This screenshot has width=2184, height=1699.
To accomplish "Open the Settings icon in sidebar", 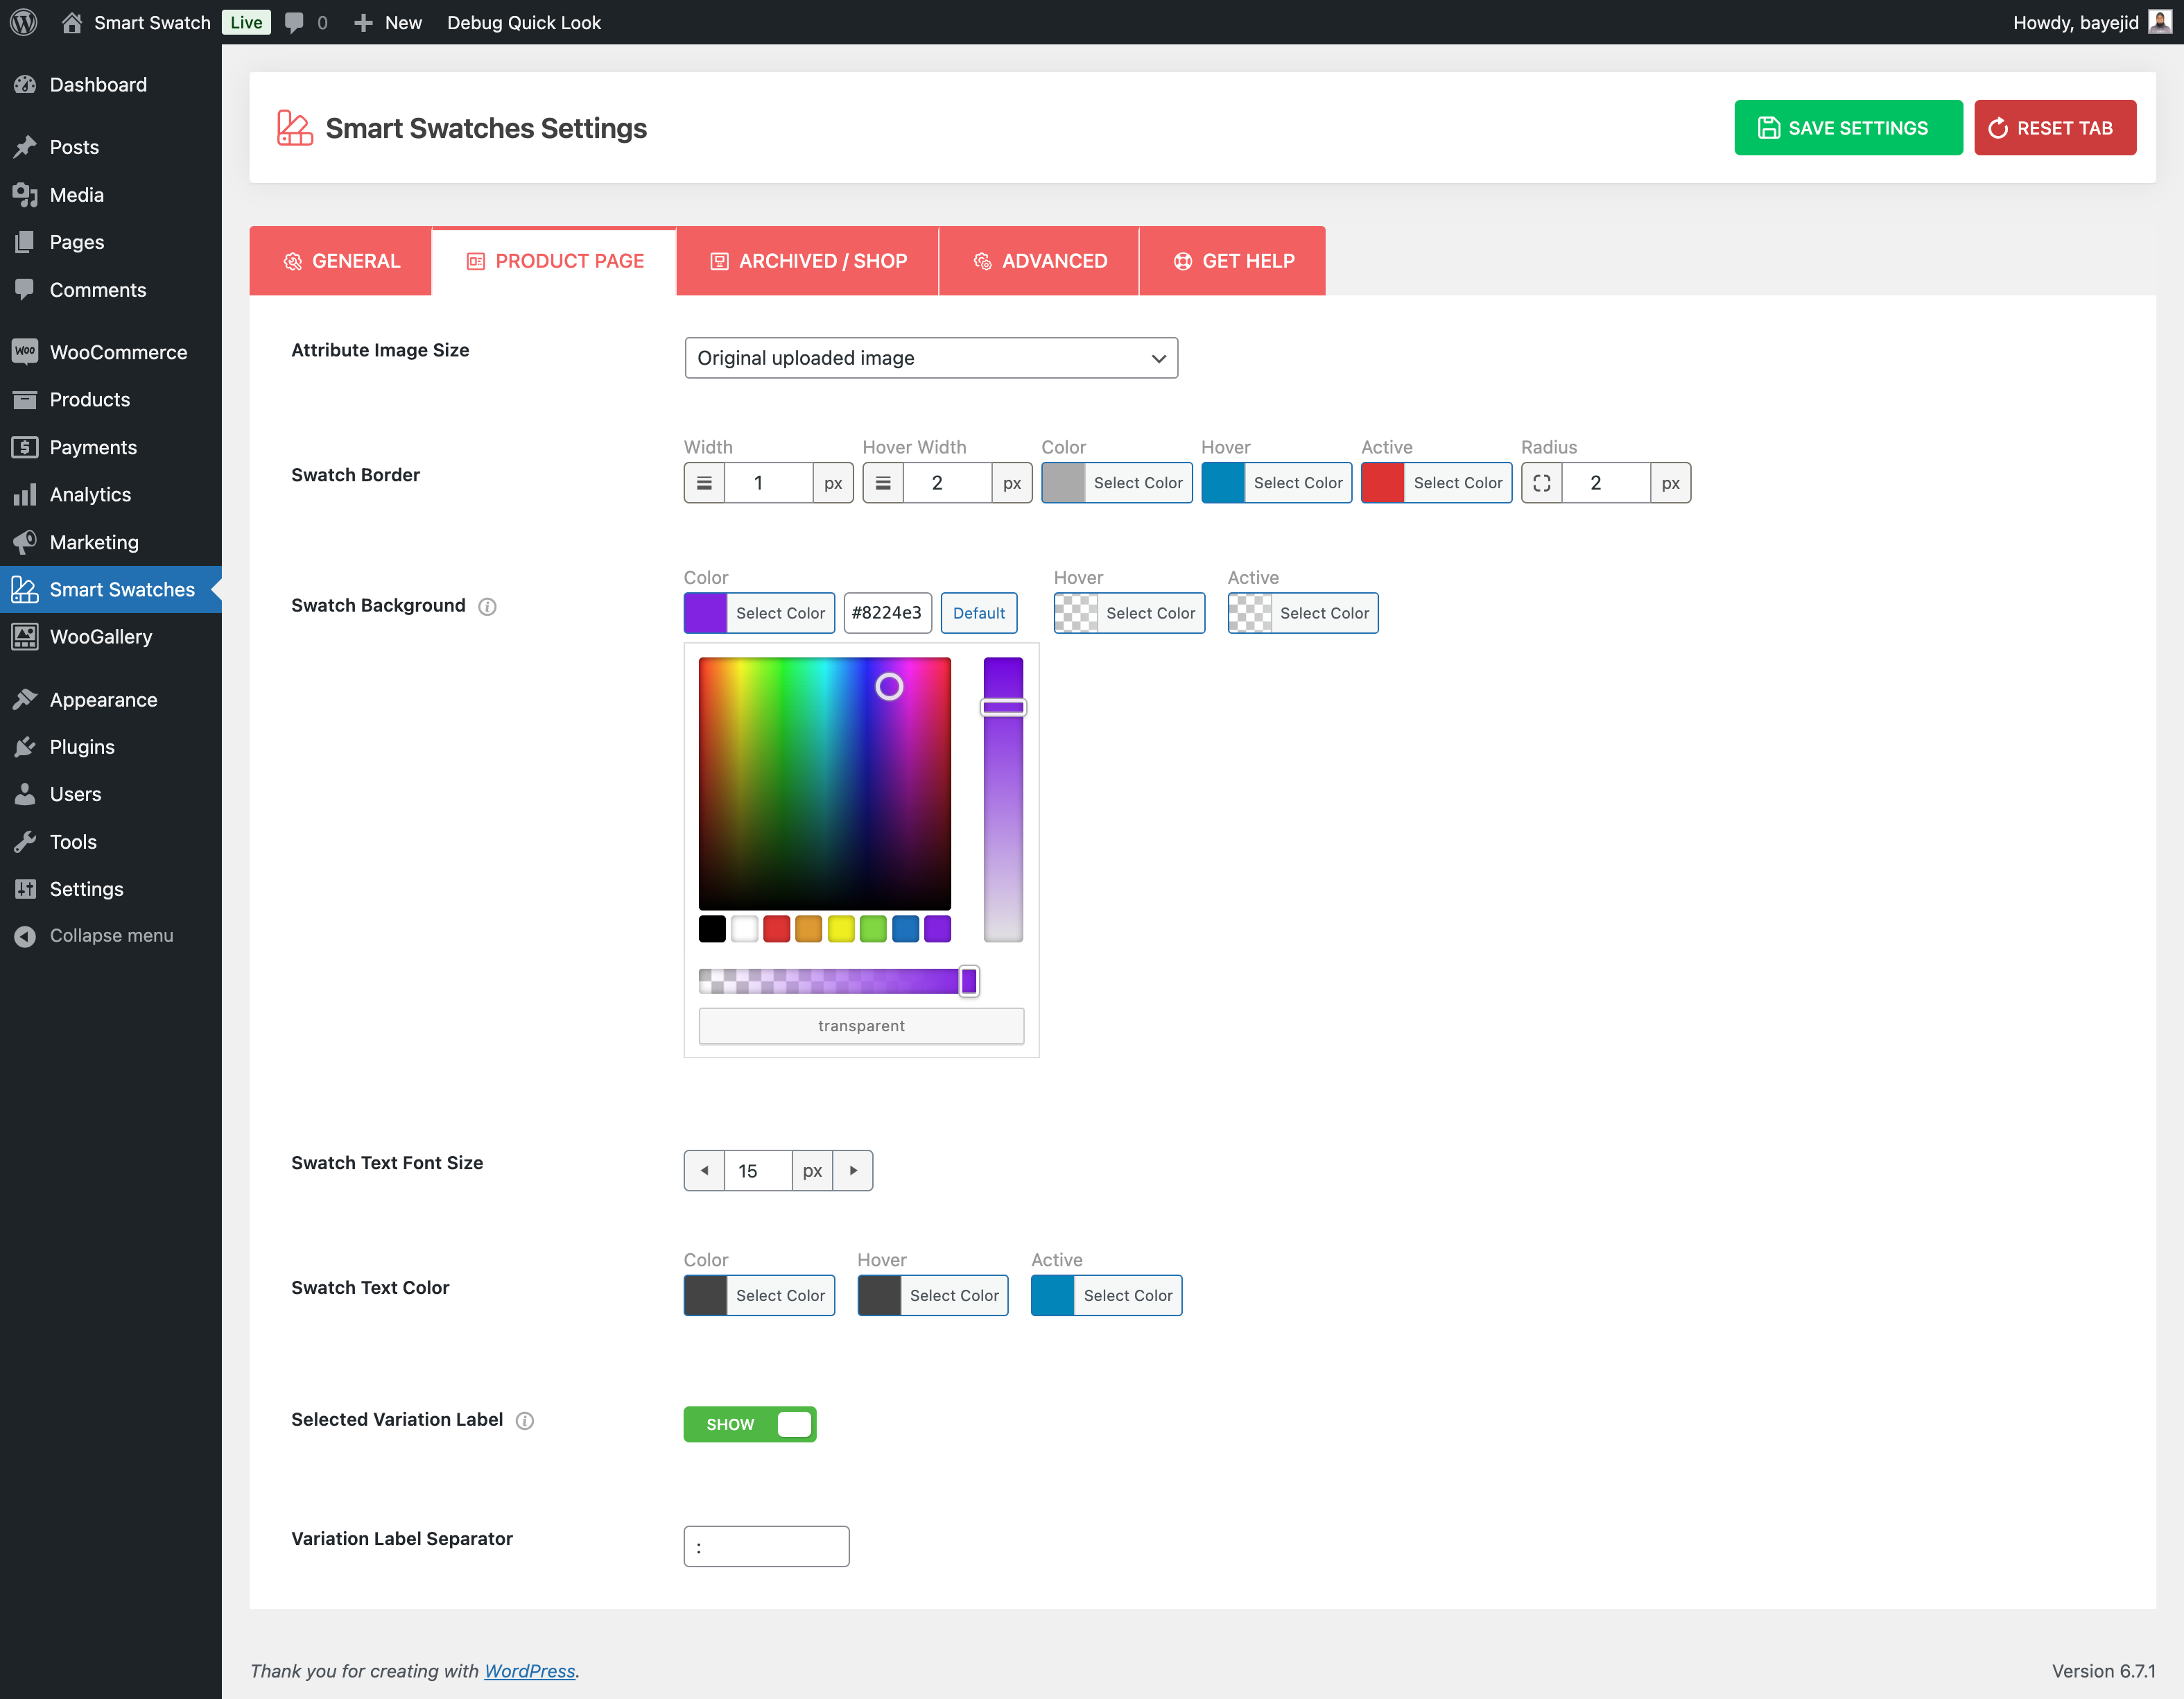I will tap(25, 889).
